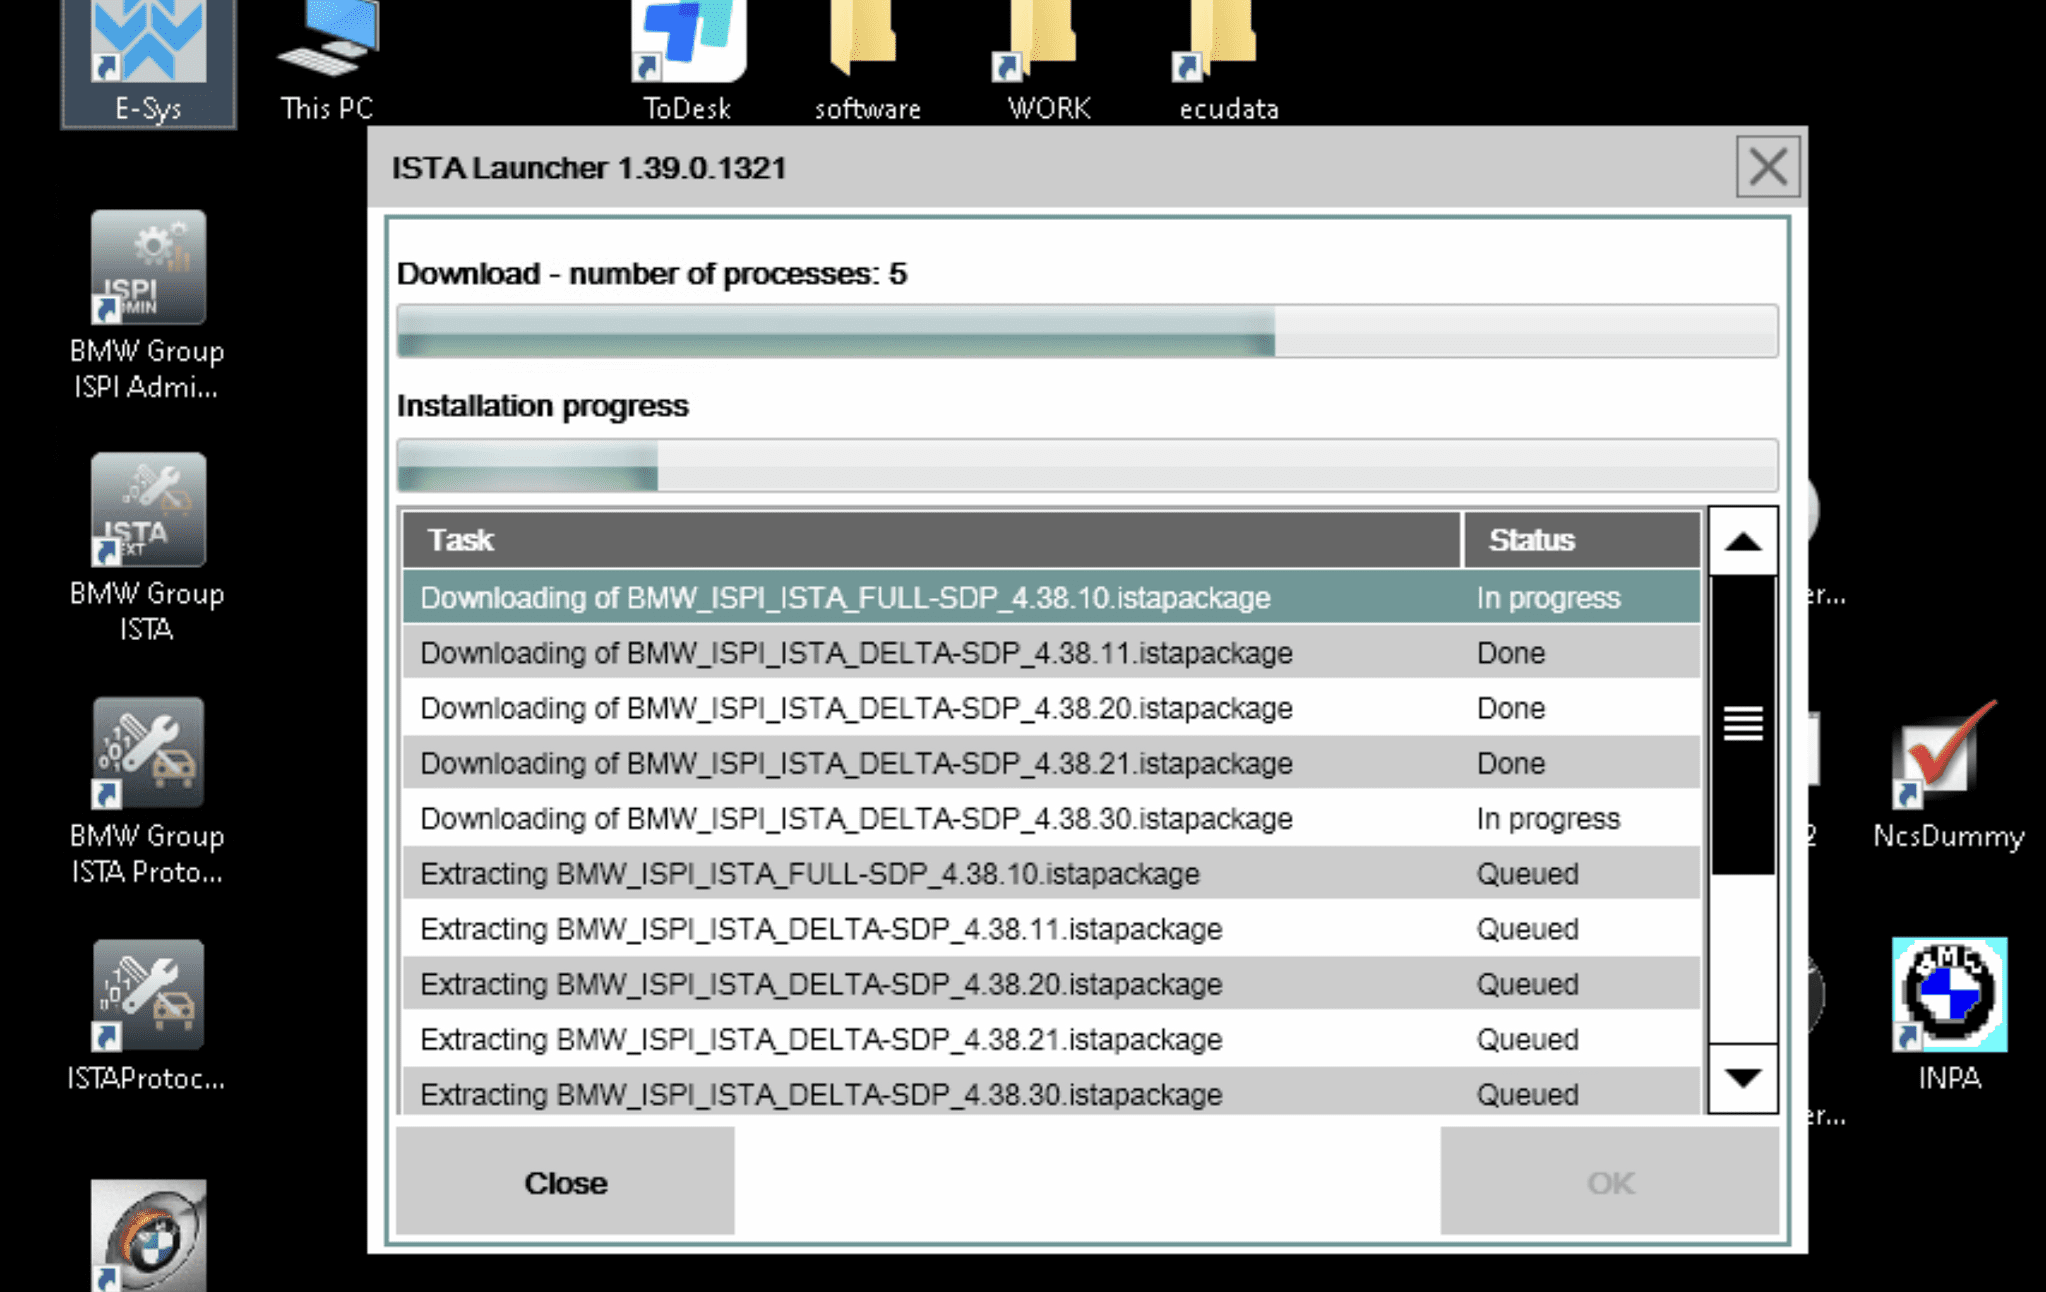
Task: Select Downloading DELTA-SDP_4.38.21 row
Action: pos(1052,763)
